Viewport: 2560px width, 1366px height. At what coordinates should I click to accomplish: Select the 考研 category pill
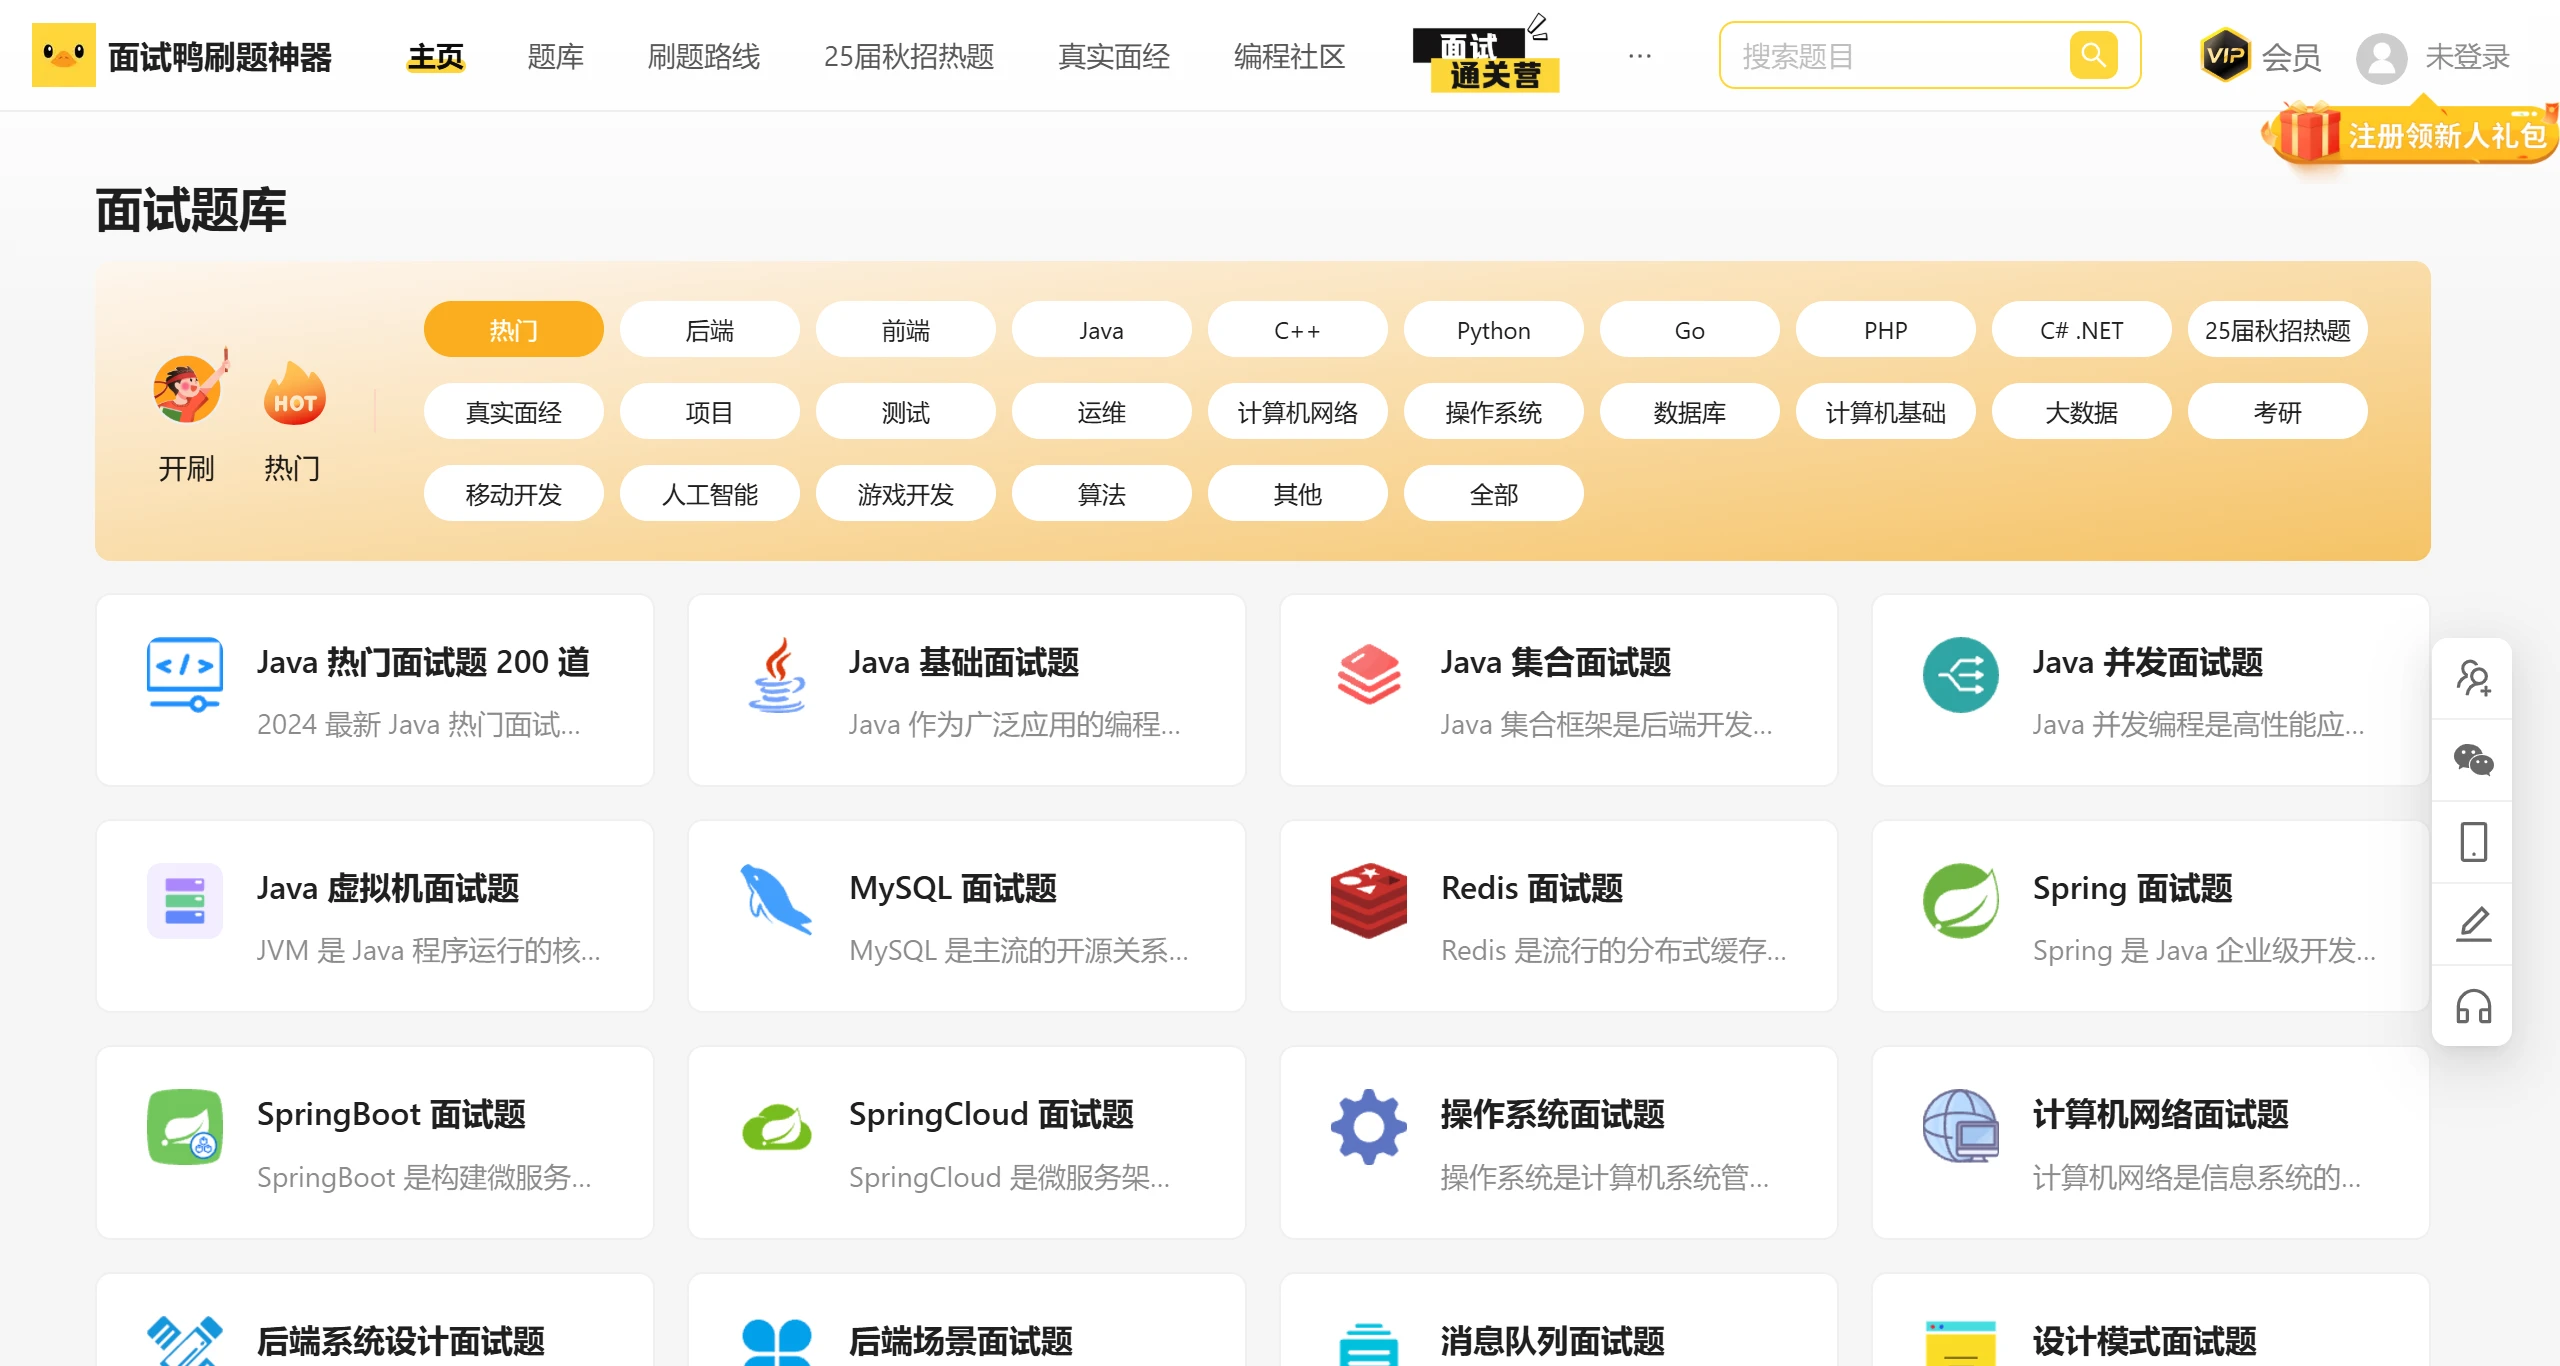click(2278, 412)
